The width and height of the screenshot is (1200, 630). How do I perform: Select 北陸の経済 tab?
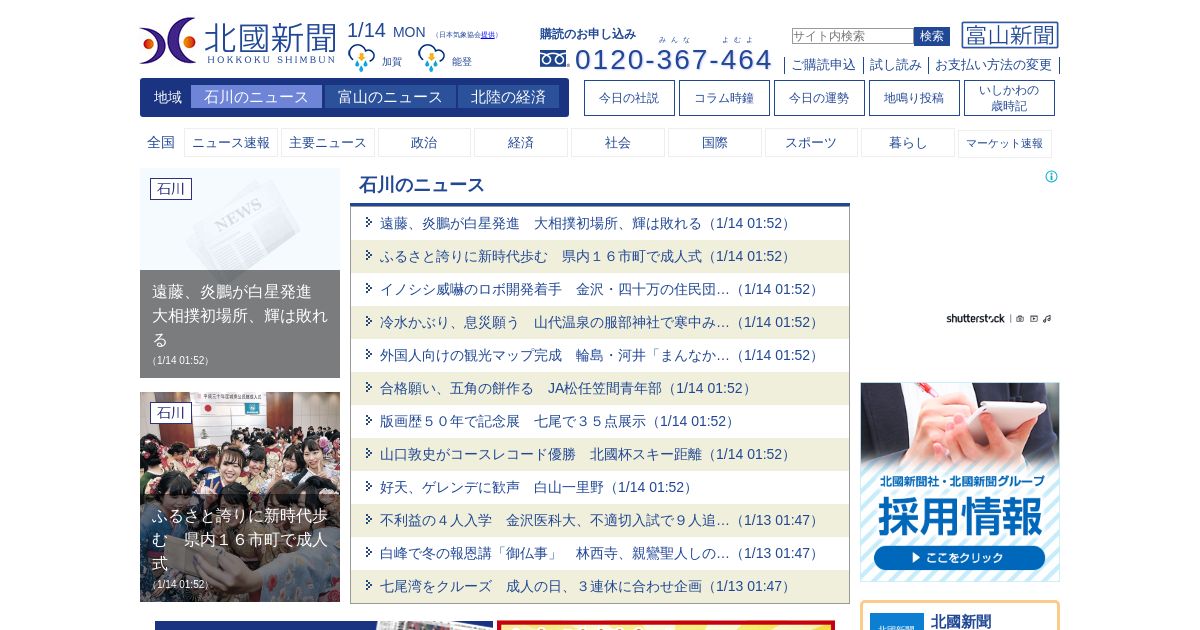coord(508,97)
